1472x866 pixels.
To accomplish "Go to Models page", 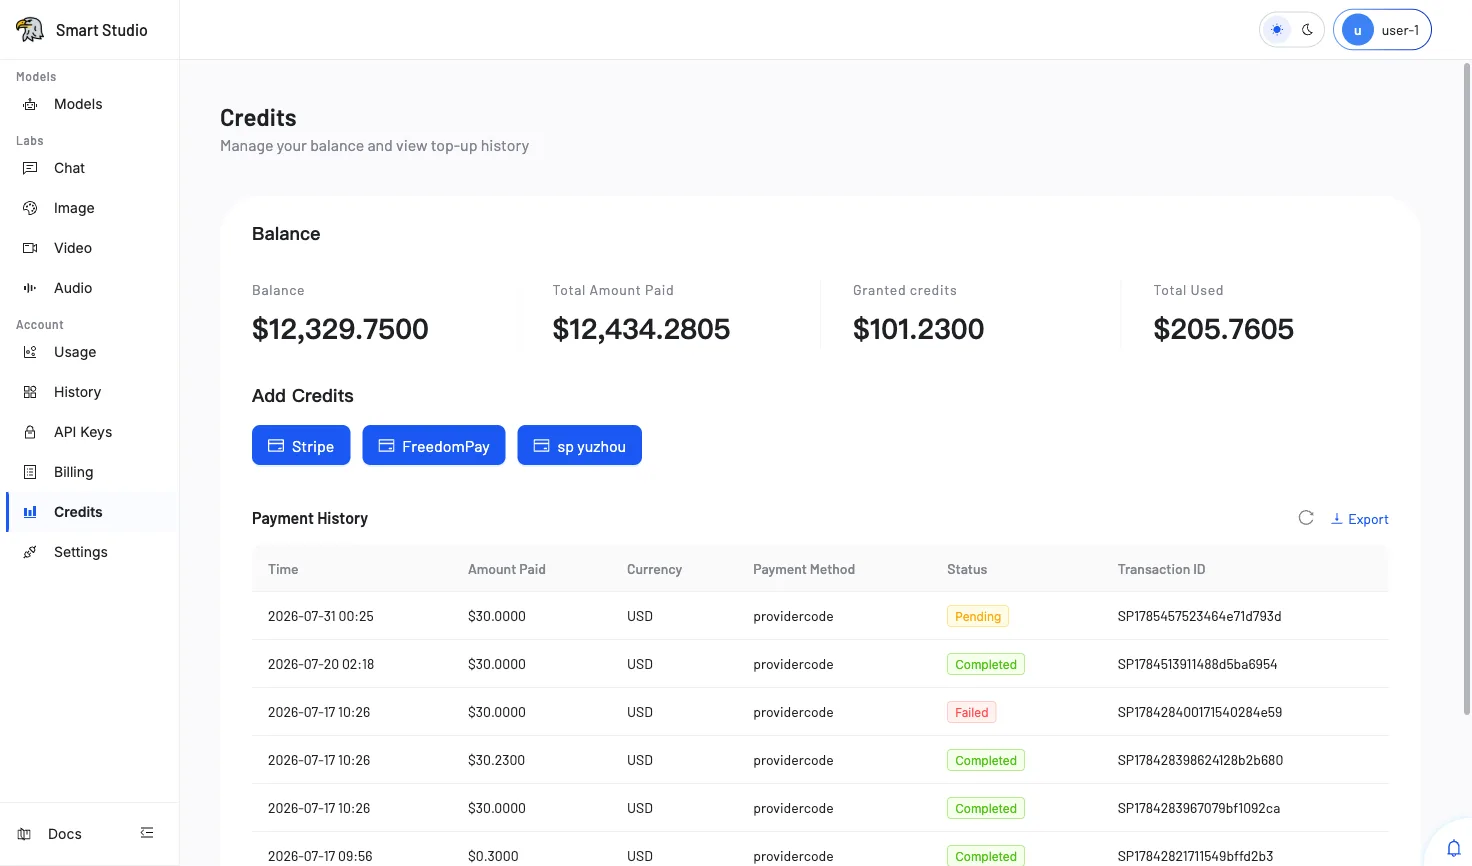I will (78, 104).
